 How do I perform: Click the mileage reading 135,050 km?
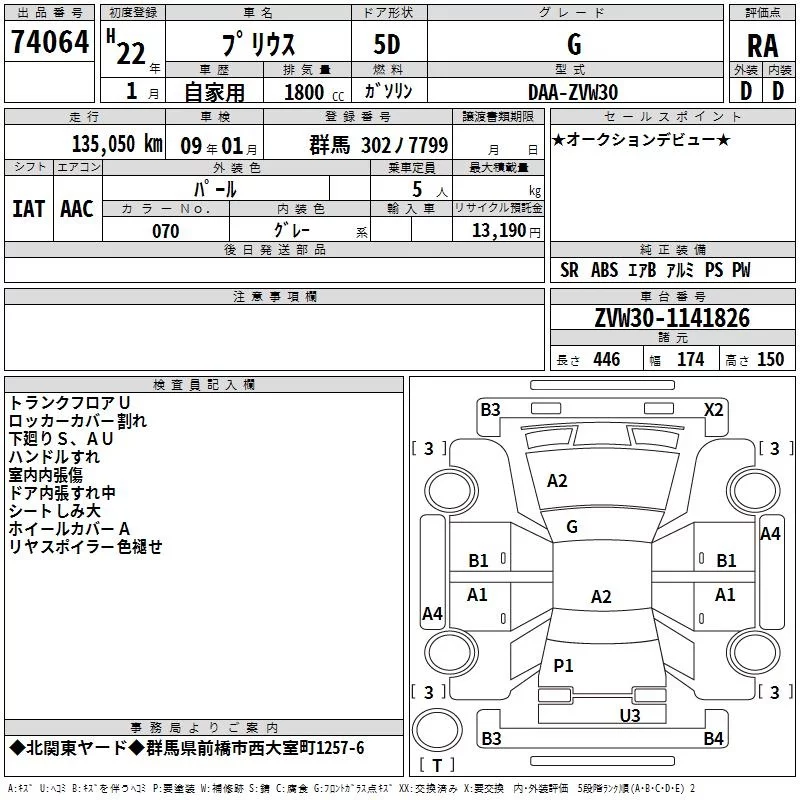pos(117,144)
